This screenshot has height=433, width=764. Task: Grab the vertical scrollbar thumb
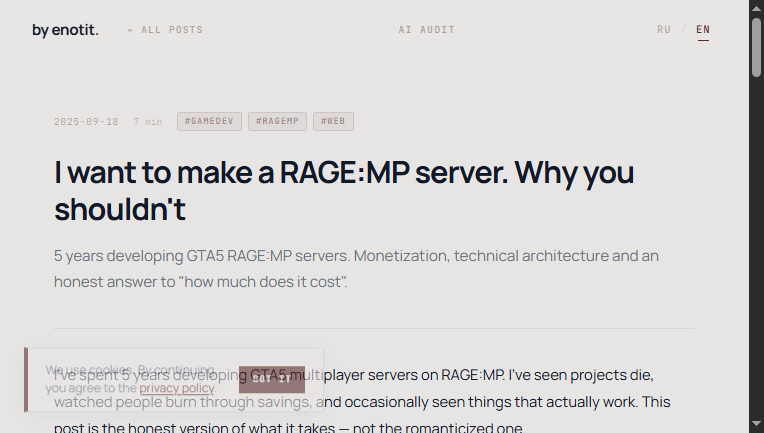(756, 45)
